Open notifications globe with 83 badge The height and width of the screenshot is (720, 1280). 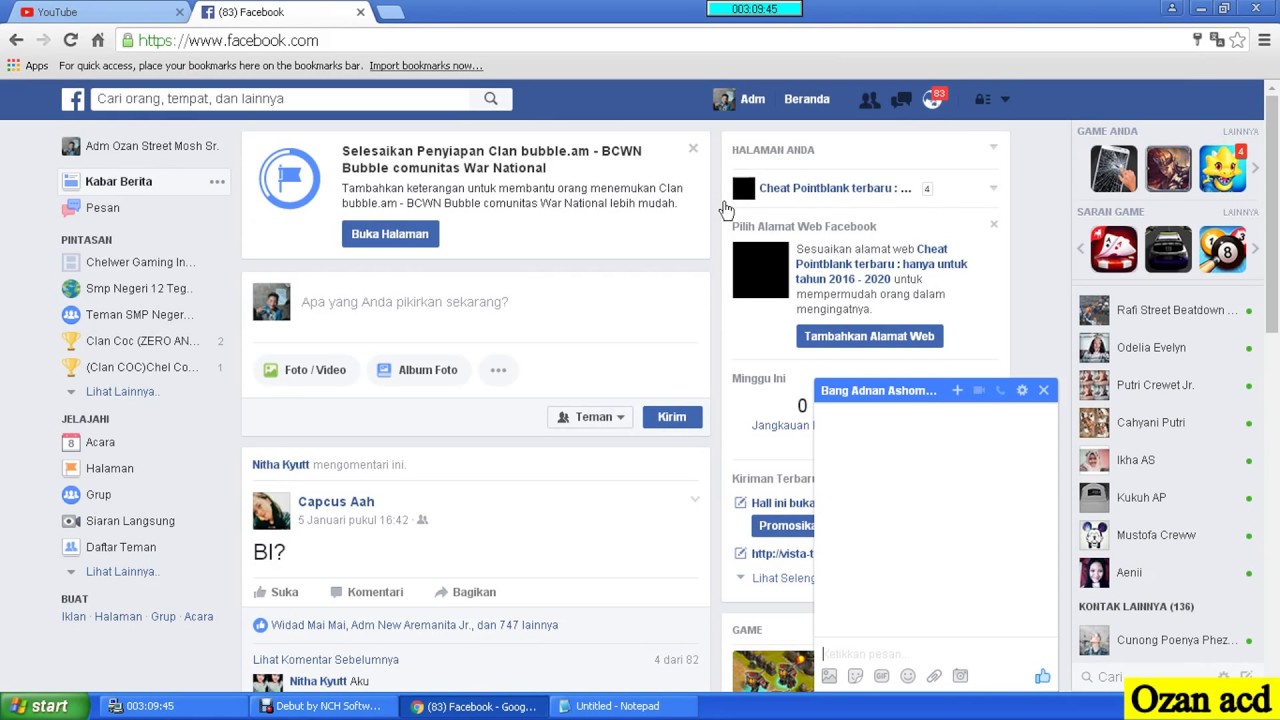933,99
